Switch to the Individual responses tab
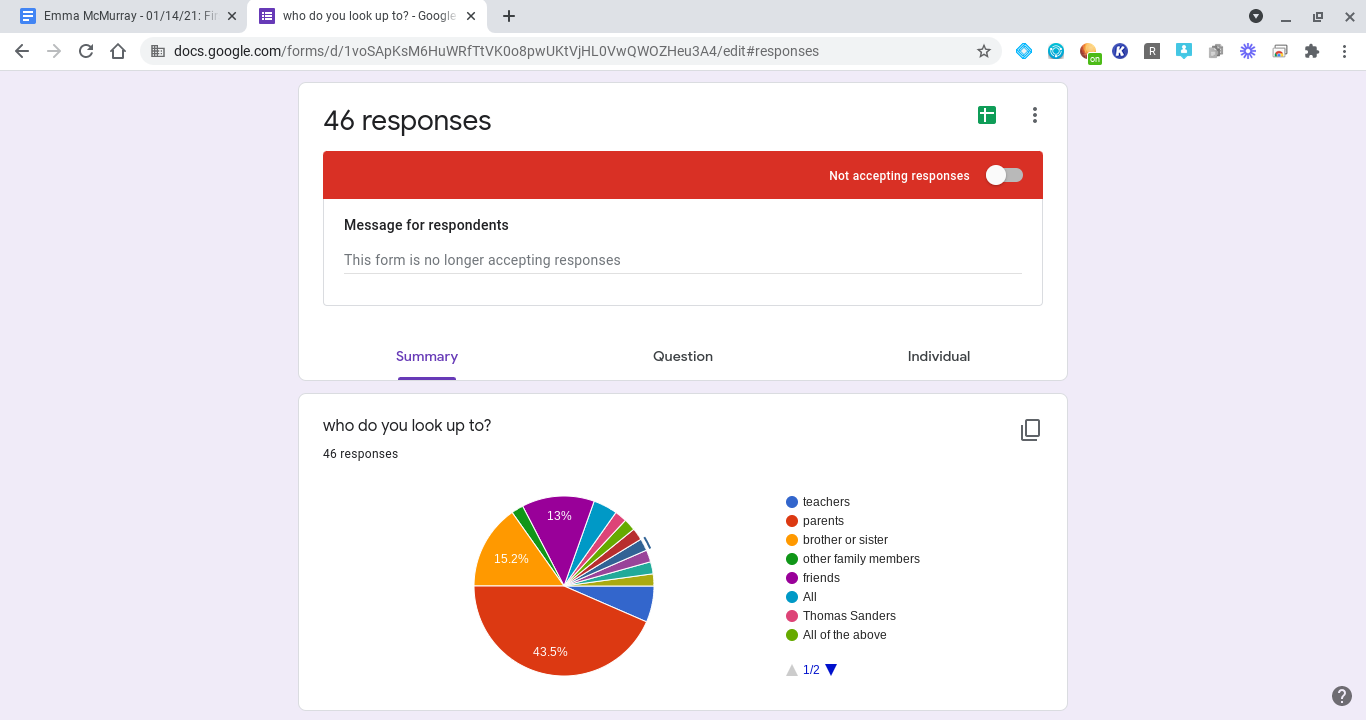Image resolution: width=1366 pixels, height=720 pixels. [939, 356]
